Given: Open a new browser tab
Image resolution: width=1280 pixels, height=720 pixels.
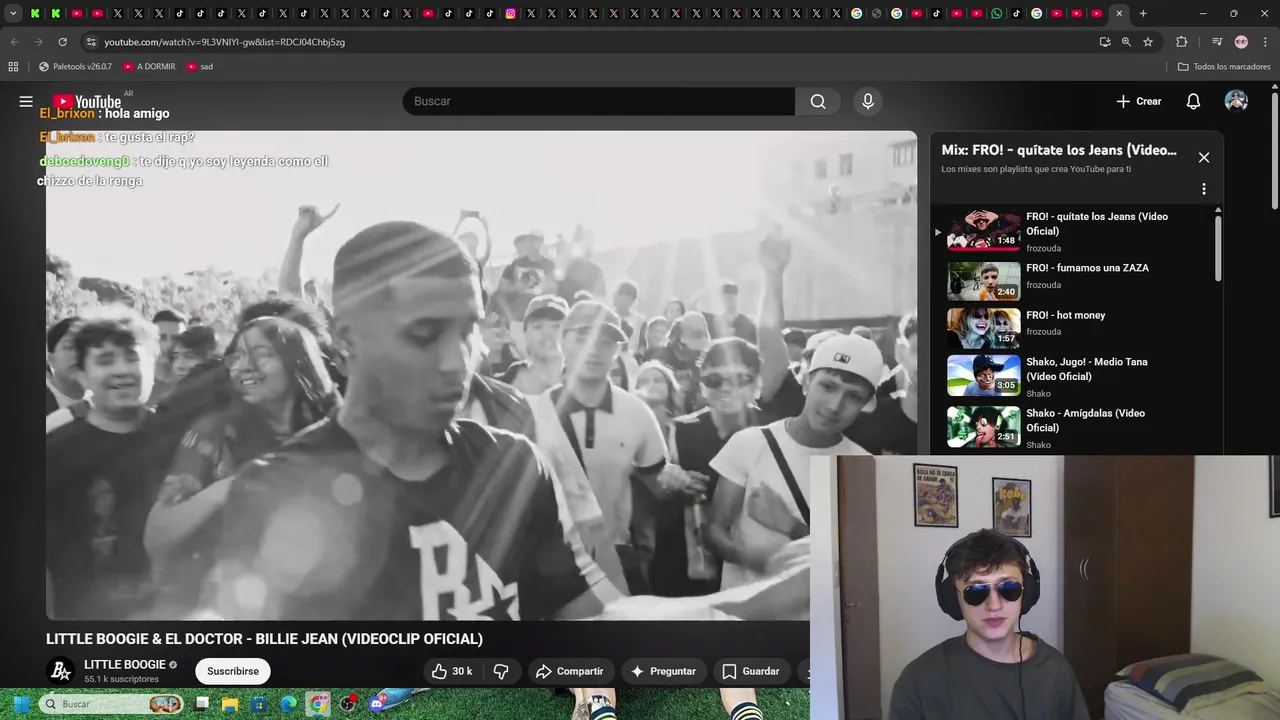Looking at the screenshot, I should 1143,13.
